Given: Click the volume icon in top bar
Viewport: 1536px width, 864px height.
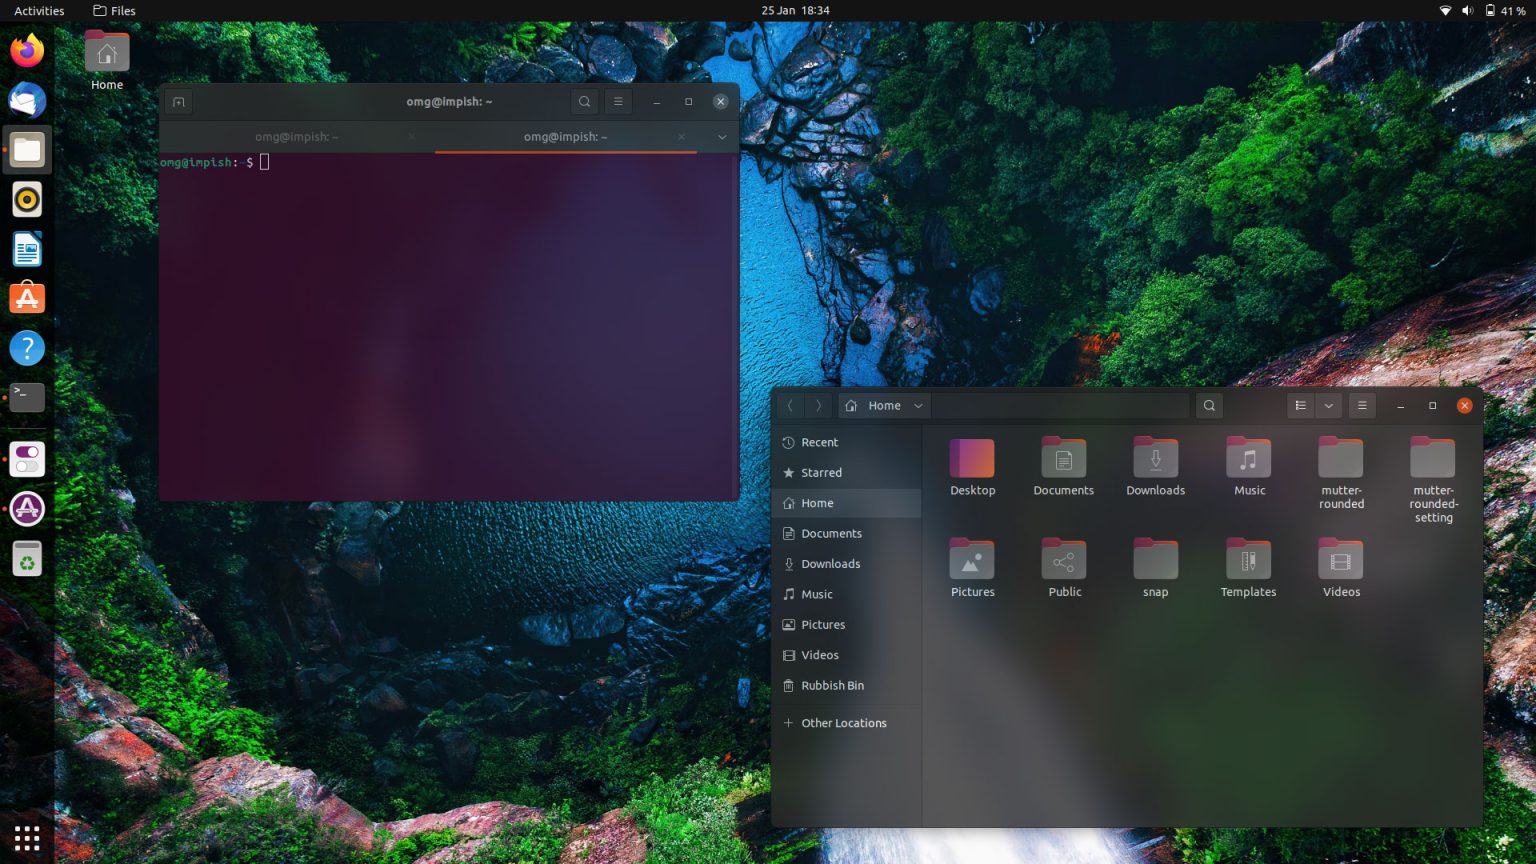Looking at the screenshot, I should [1467, 11].
